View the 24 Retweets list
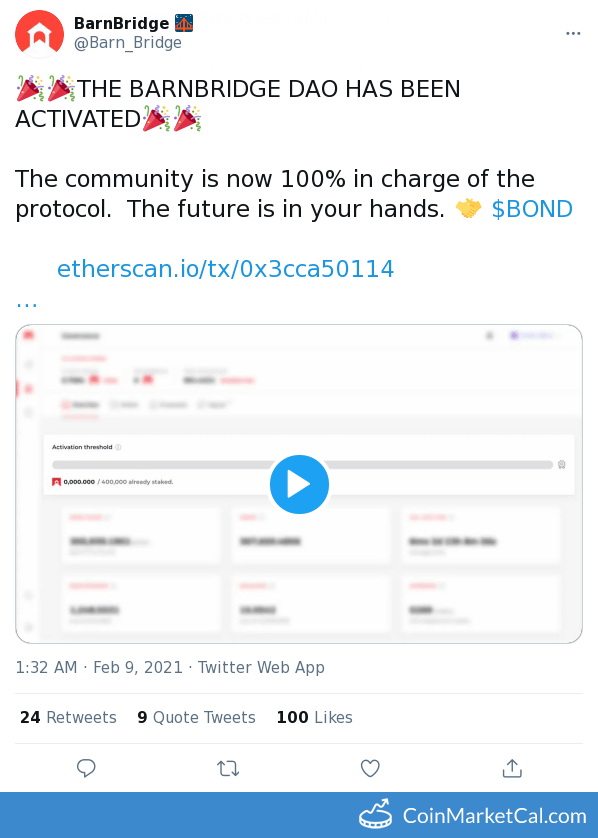Screen dimensions: 598x838 (68, 717)
